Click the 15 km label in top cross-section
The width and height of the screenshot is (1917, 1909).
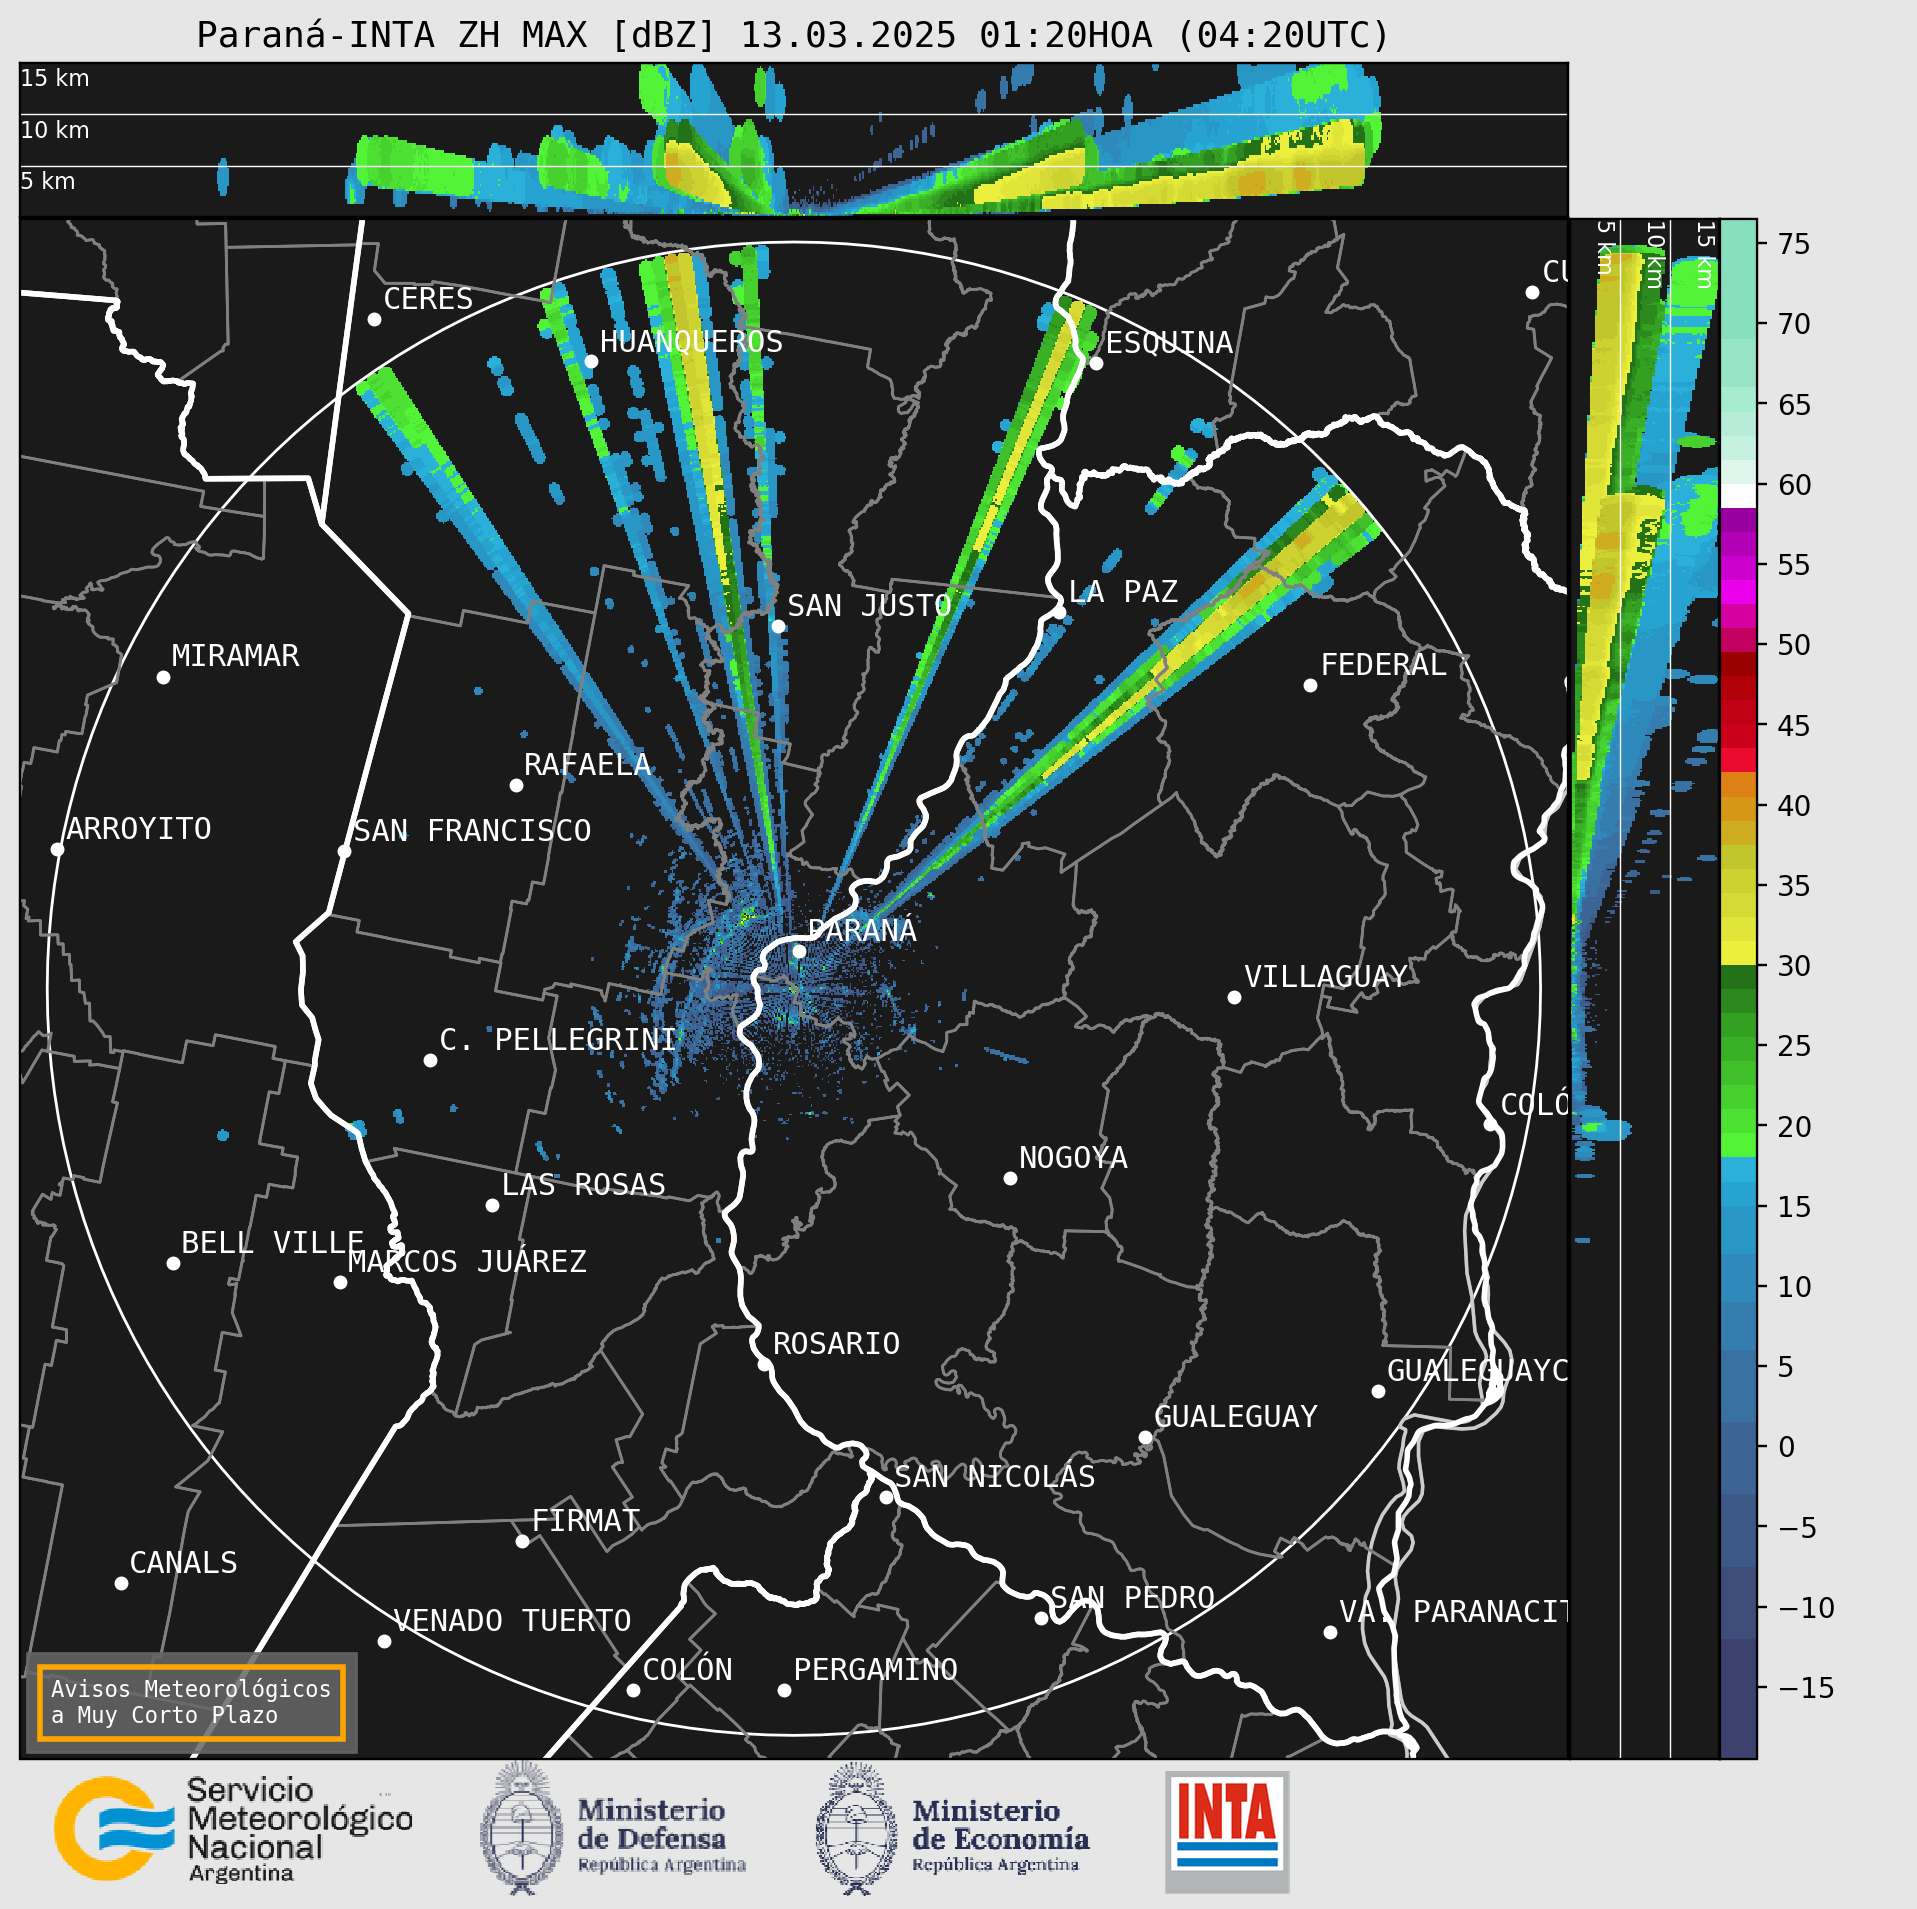pyautogui.click(x=55, y=78)
